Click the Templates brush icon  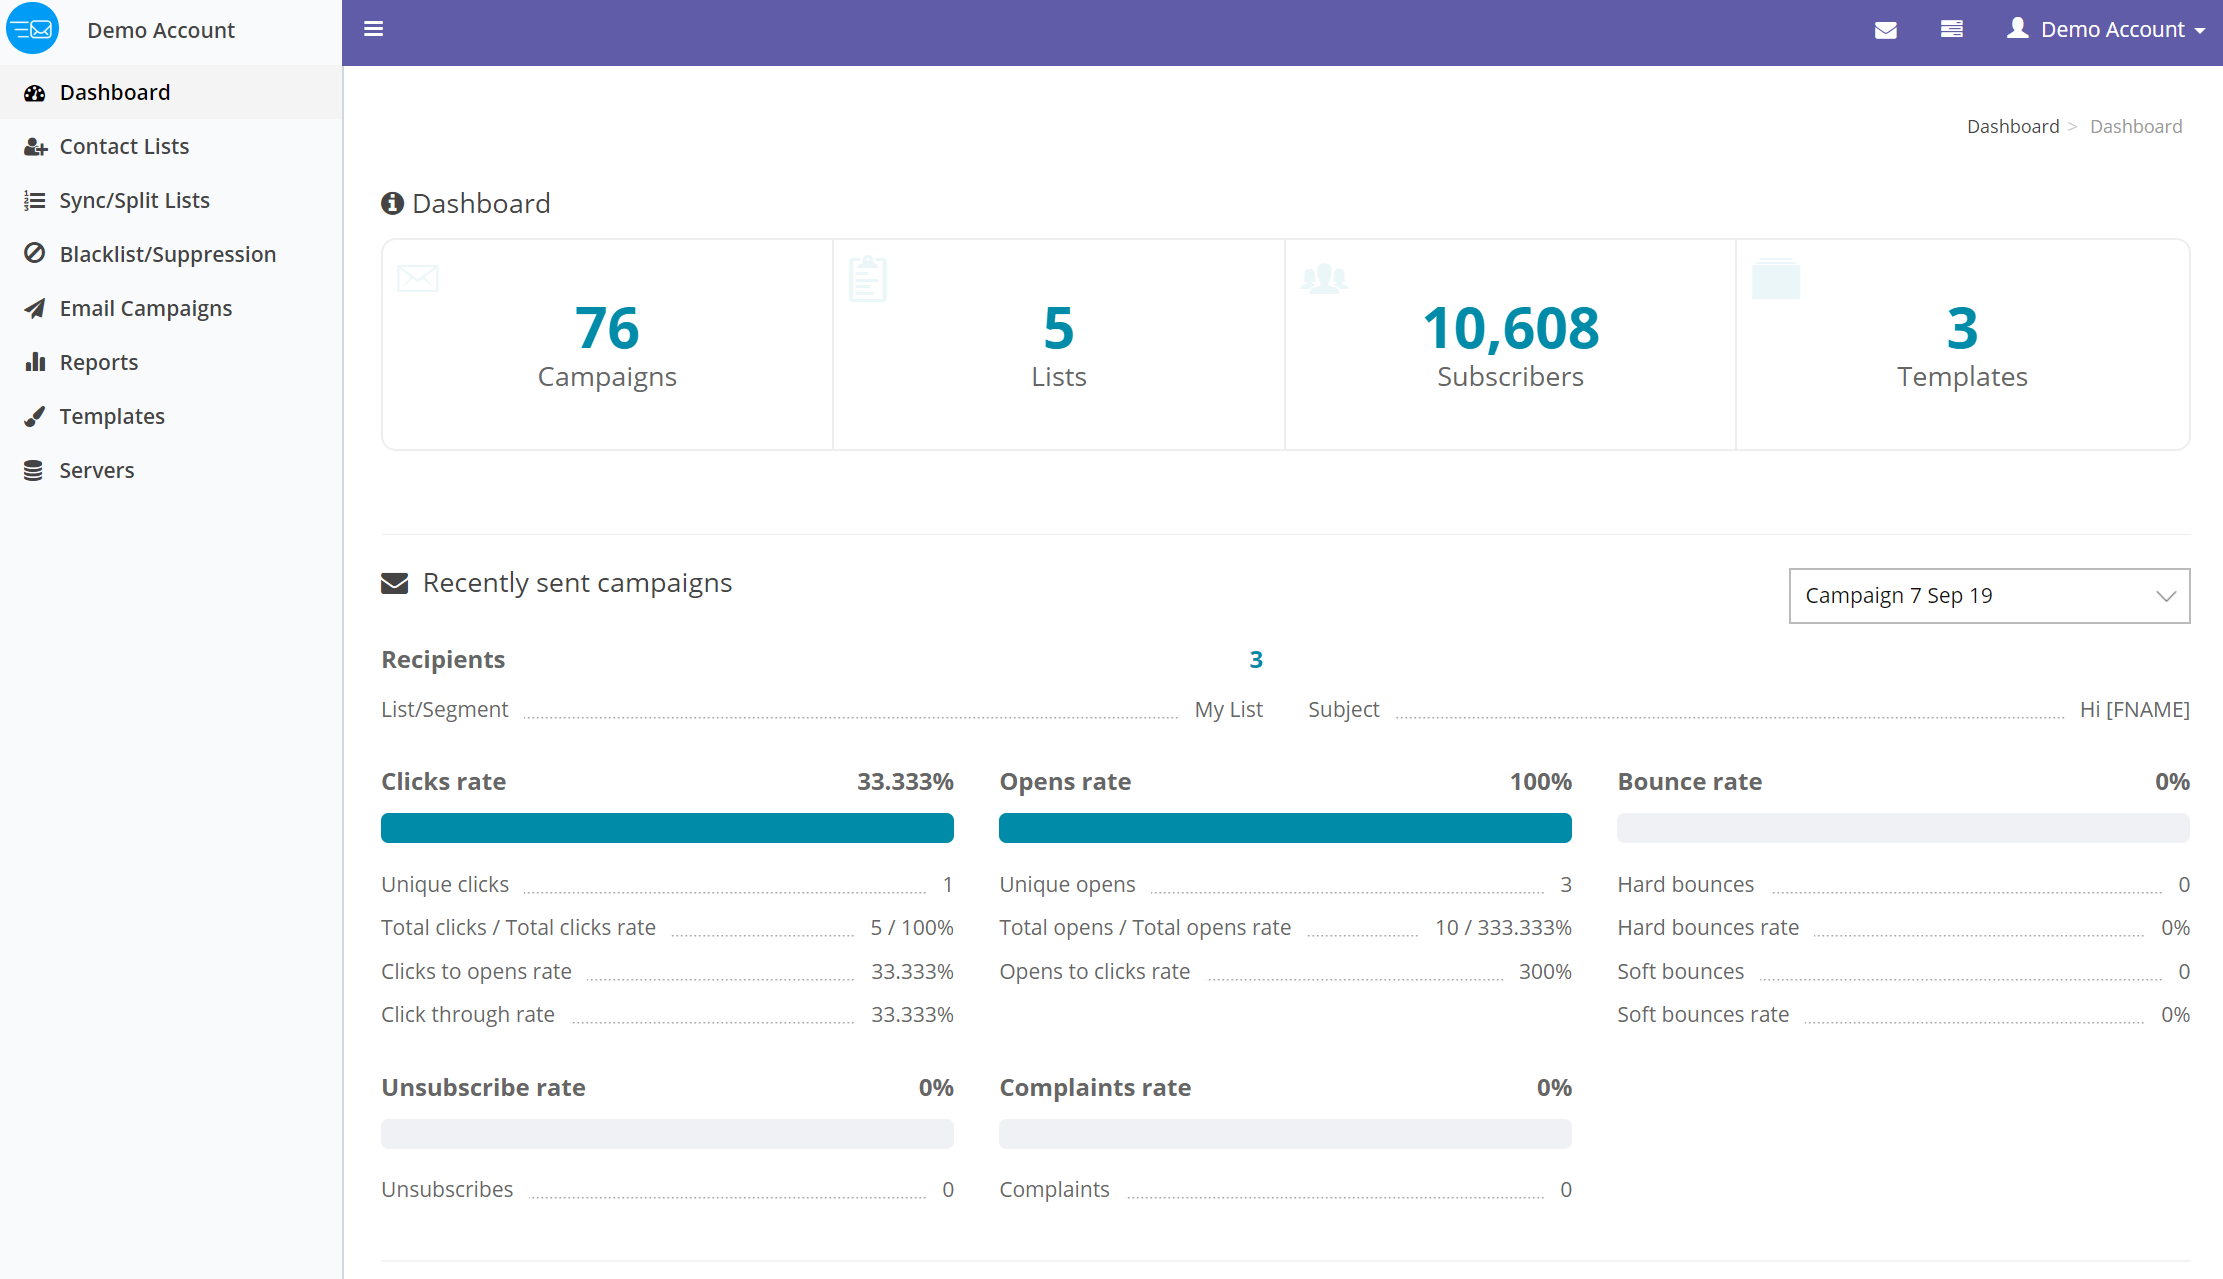coord(35,416)
